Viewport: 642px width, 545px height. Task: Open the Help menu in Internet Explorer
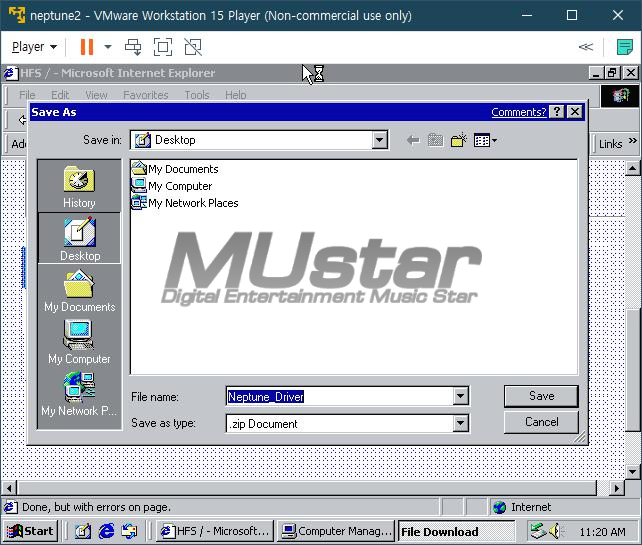pyautogui.click(x=235, y=95)
